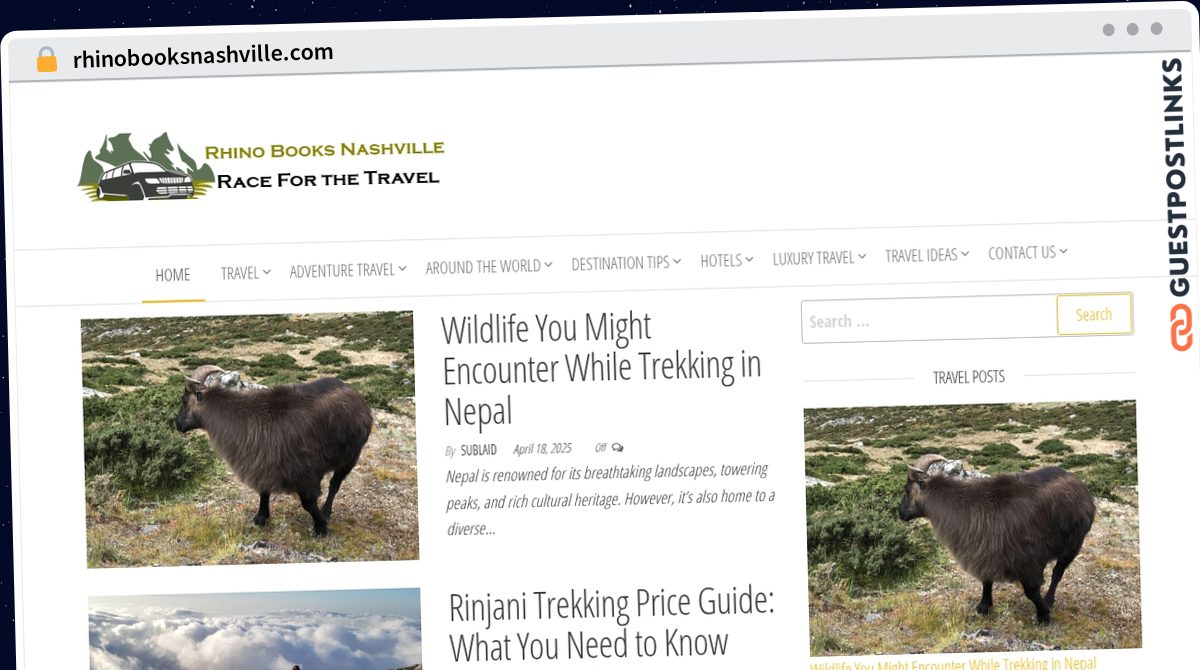Go to the Contact Us menu
Image resolution: width=1200 pixels, height=670 pixels.
[x=1022, y=253]
